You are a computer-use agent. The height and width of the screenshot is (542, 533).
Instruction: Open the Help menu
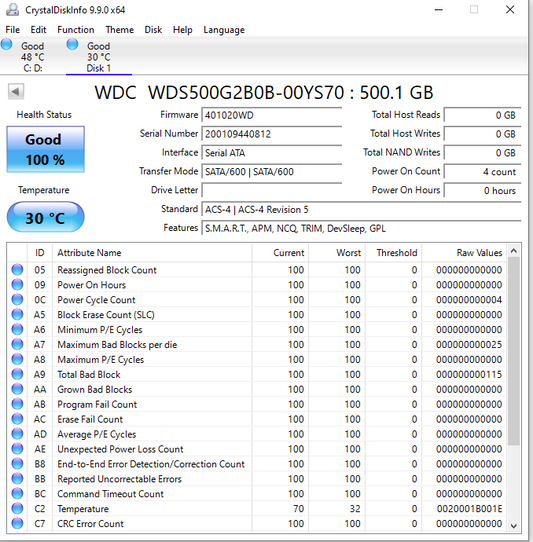point(183,30)
